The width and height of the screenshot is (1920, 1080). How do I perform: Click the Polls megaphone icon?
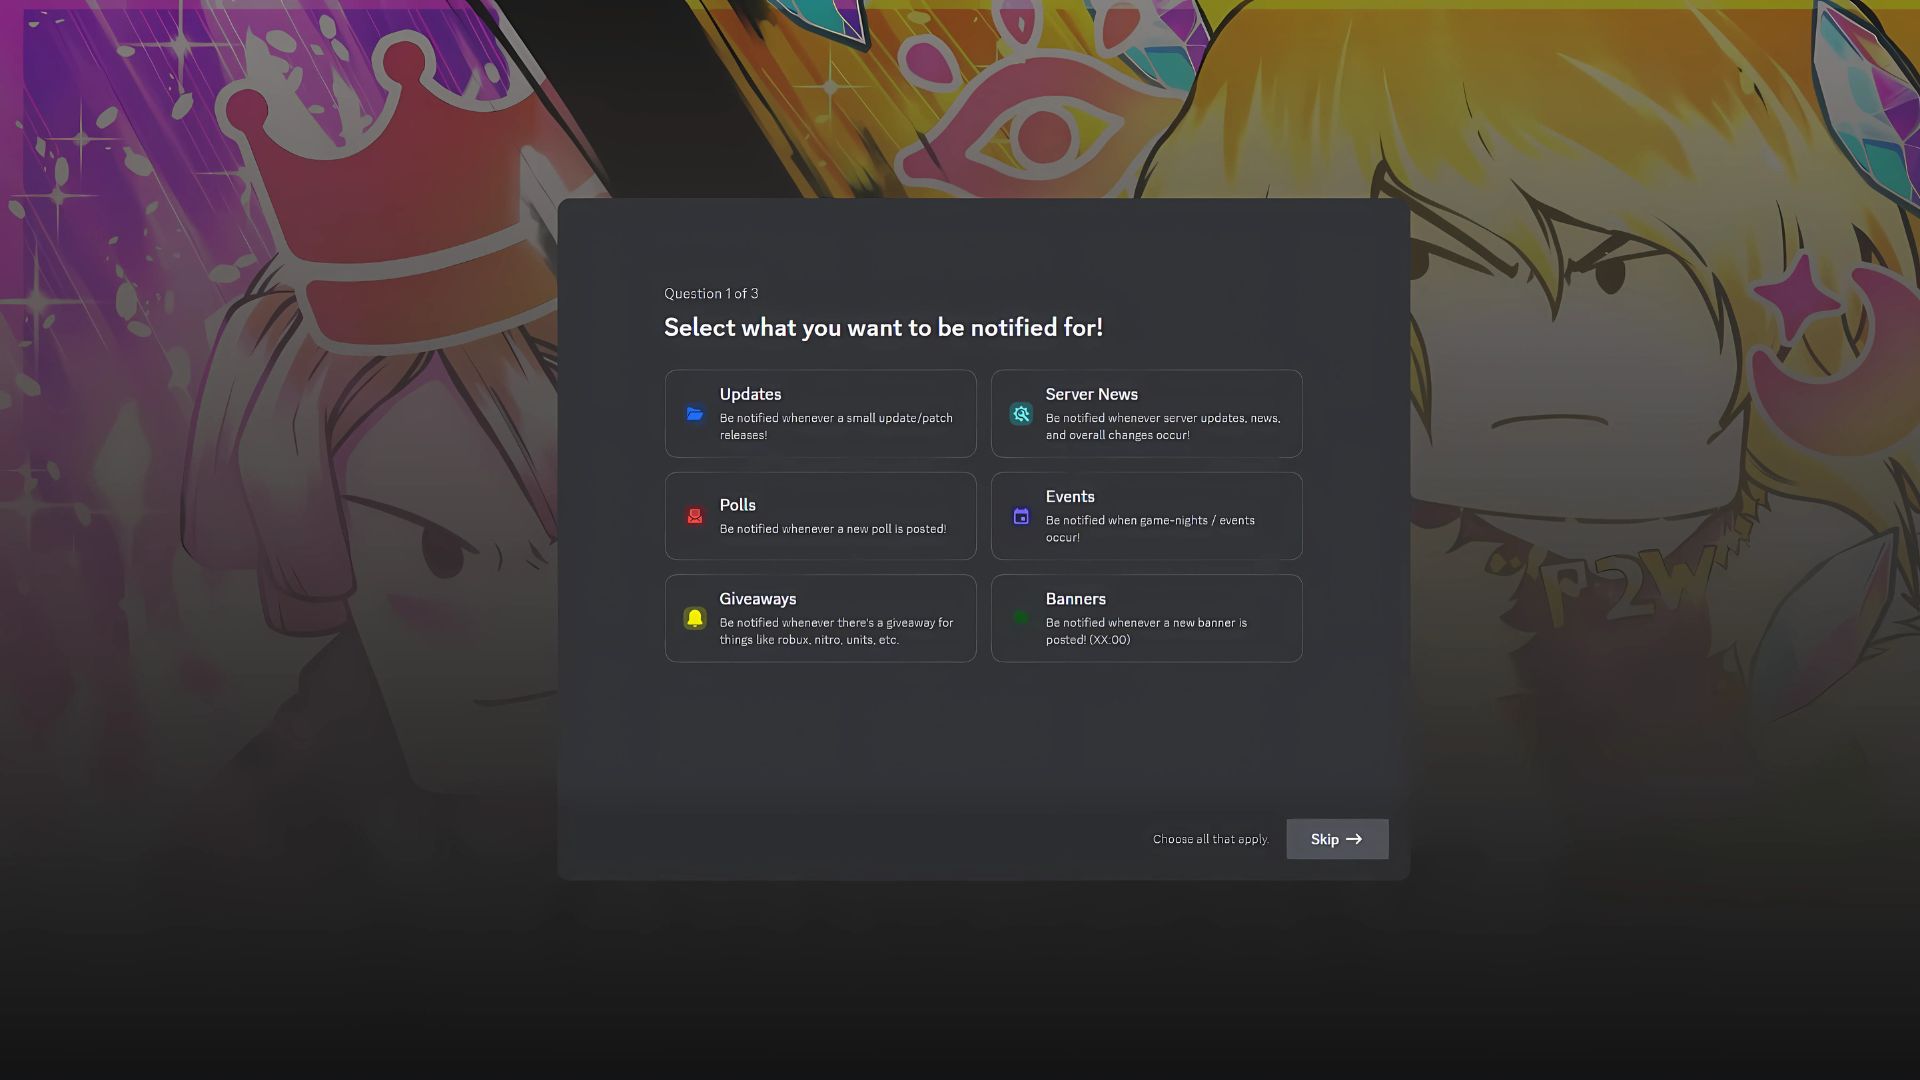pyautogui.click(x=694, y=516)
